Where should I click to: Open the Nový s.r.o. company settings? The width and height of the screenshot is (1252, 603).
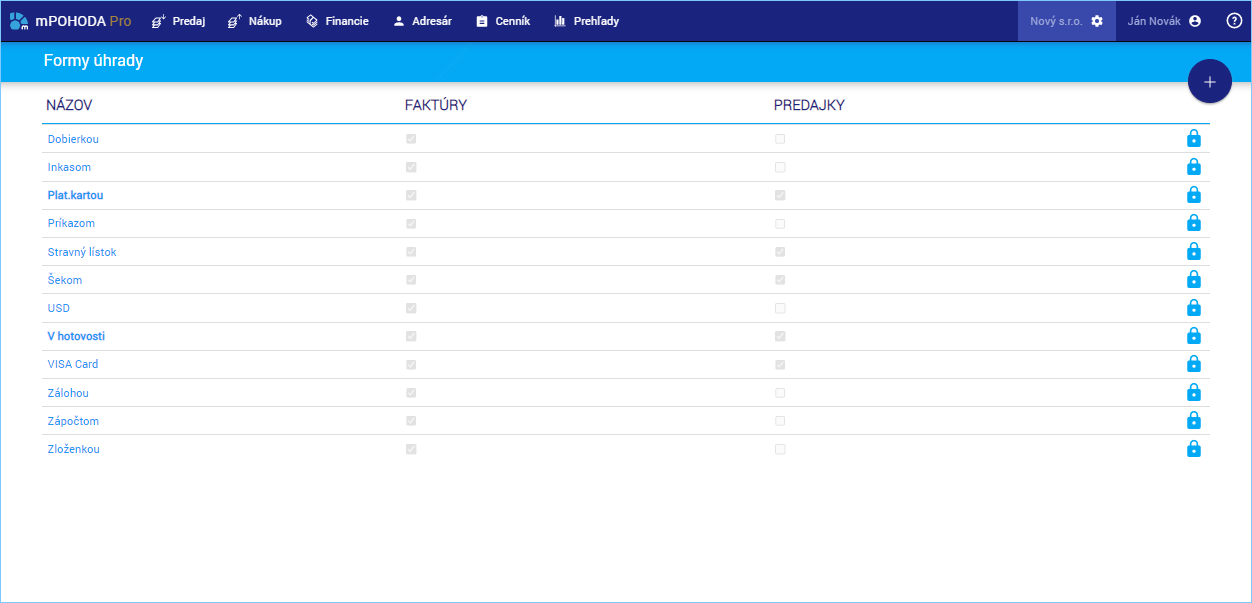(x=1066, y=21)
